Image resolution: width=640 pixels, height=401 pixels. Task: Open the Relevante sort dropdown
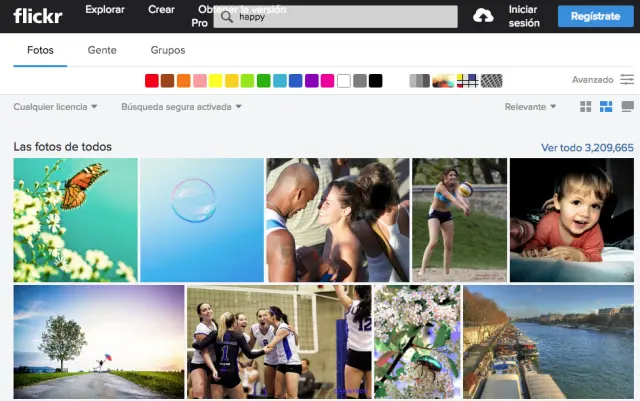coord(530,107)
